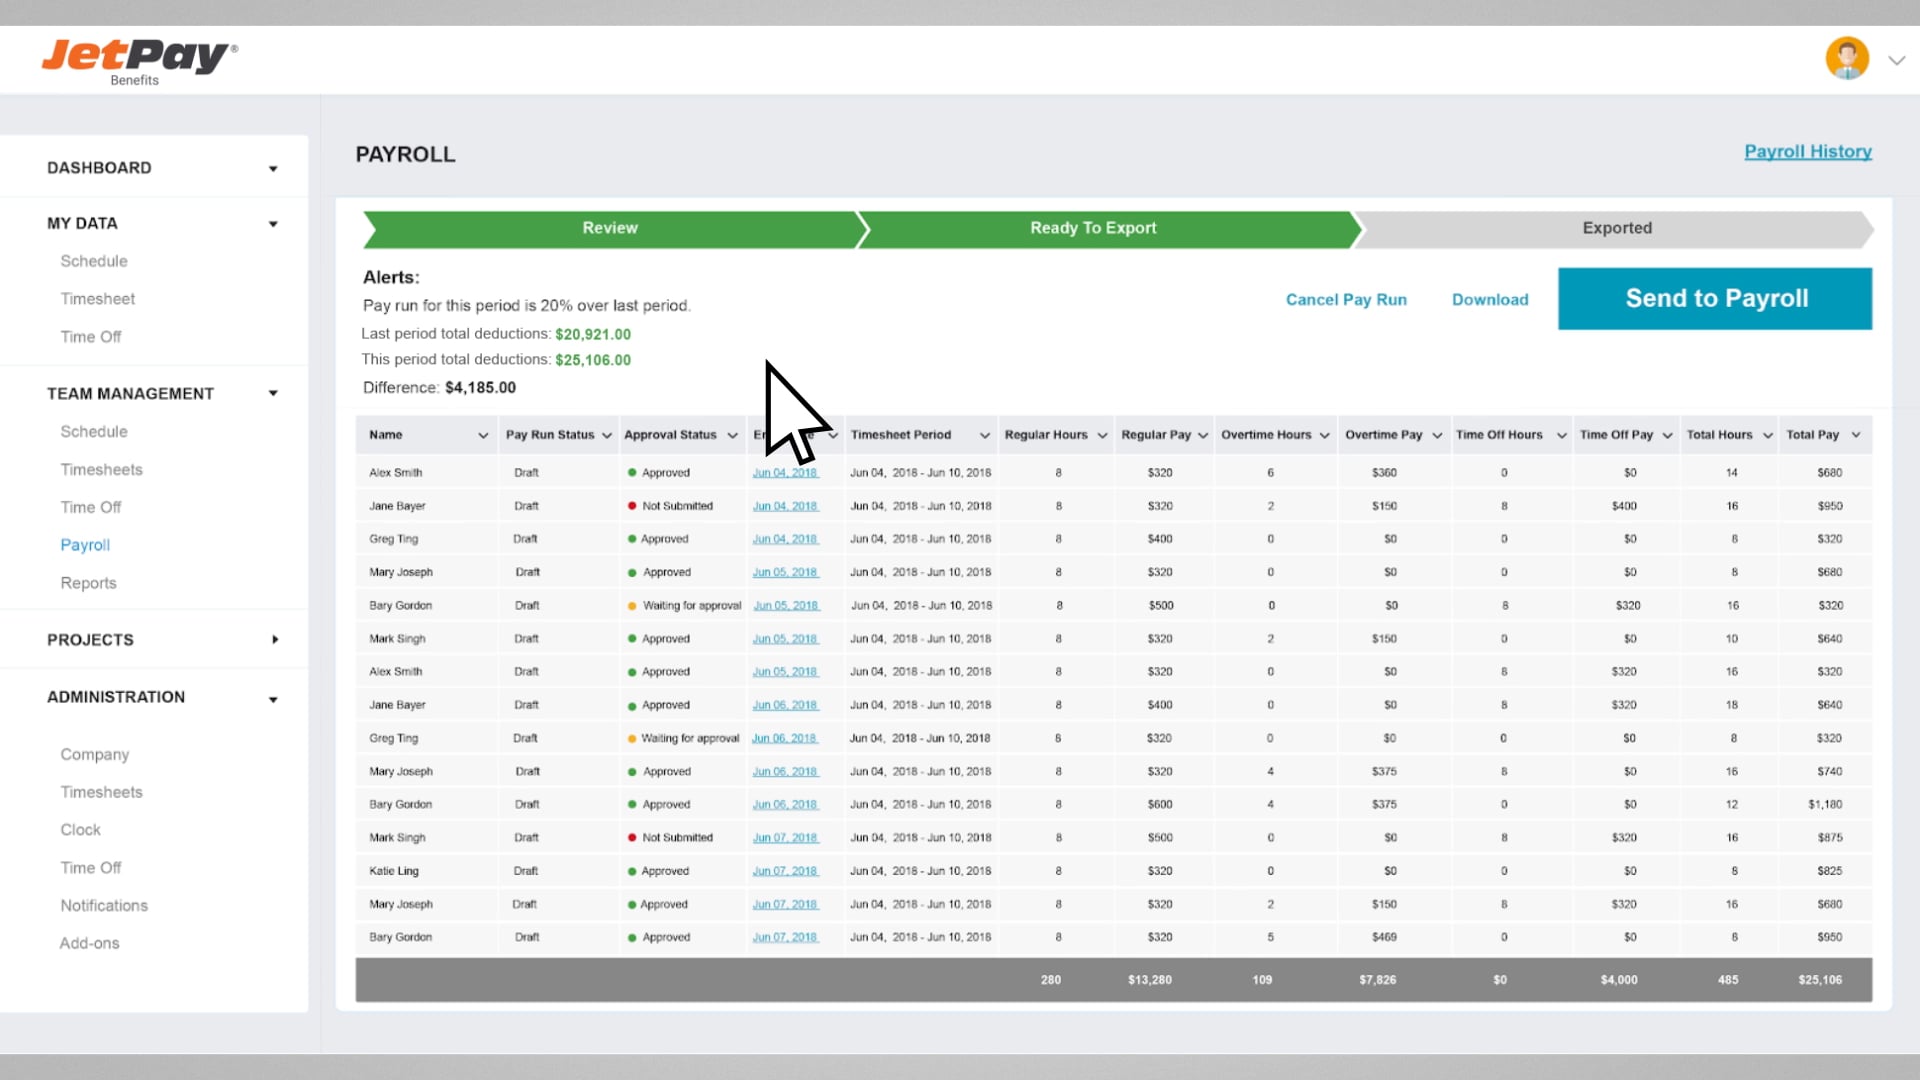
Task: Open the account menu chevron
Action: [x=1896, y=61]
